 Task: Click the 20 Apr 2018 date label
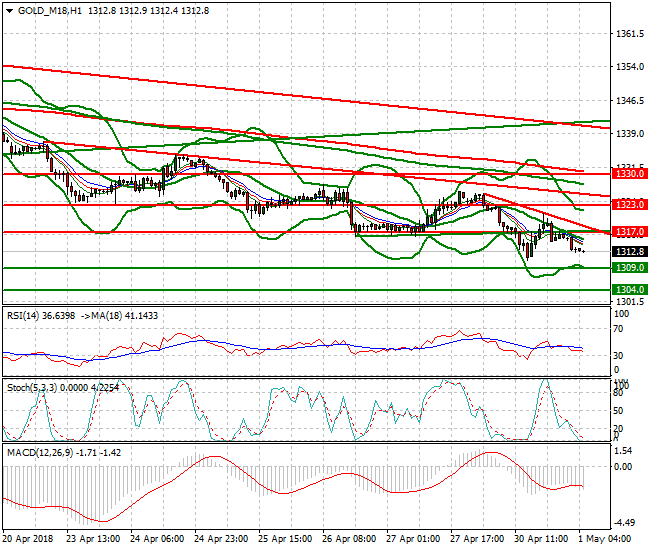[28, 539]
